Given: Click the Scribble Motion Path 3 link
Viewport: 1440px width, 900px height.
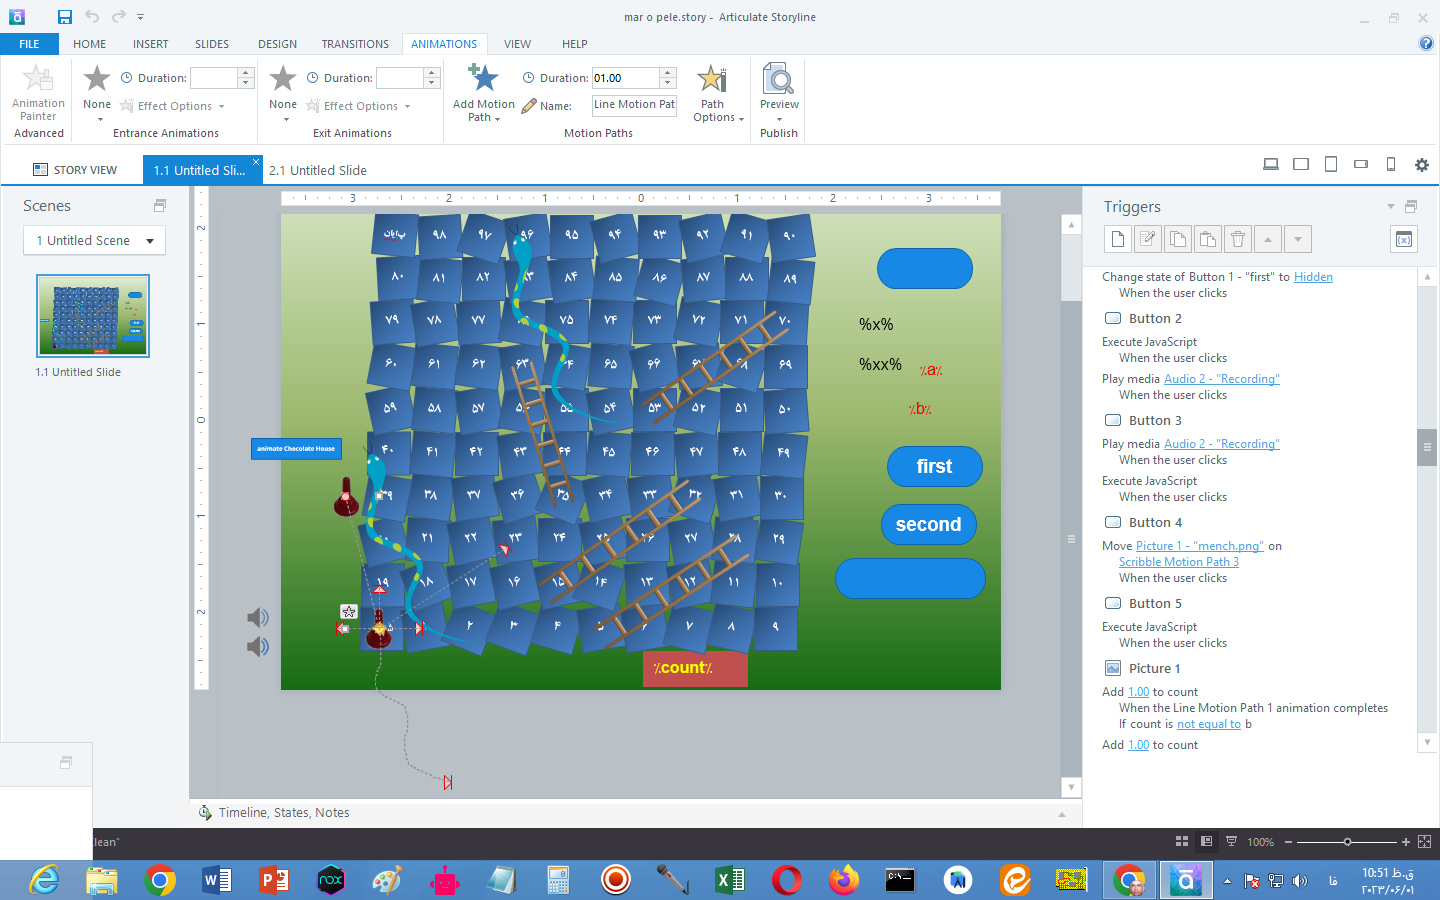Looking at the screenshot, I should tap(1178, 562).
